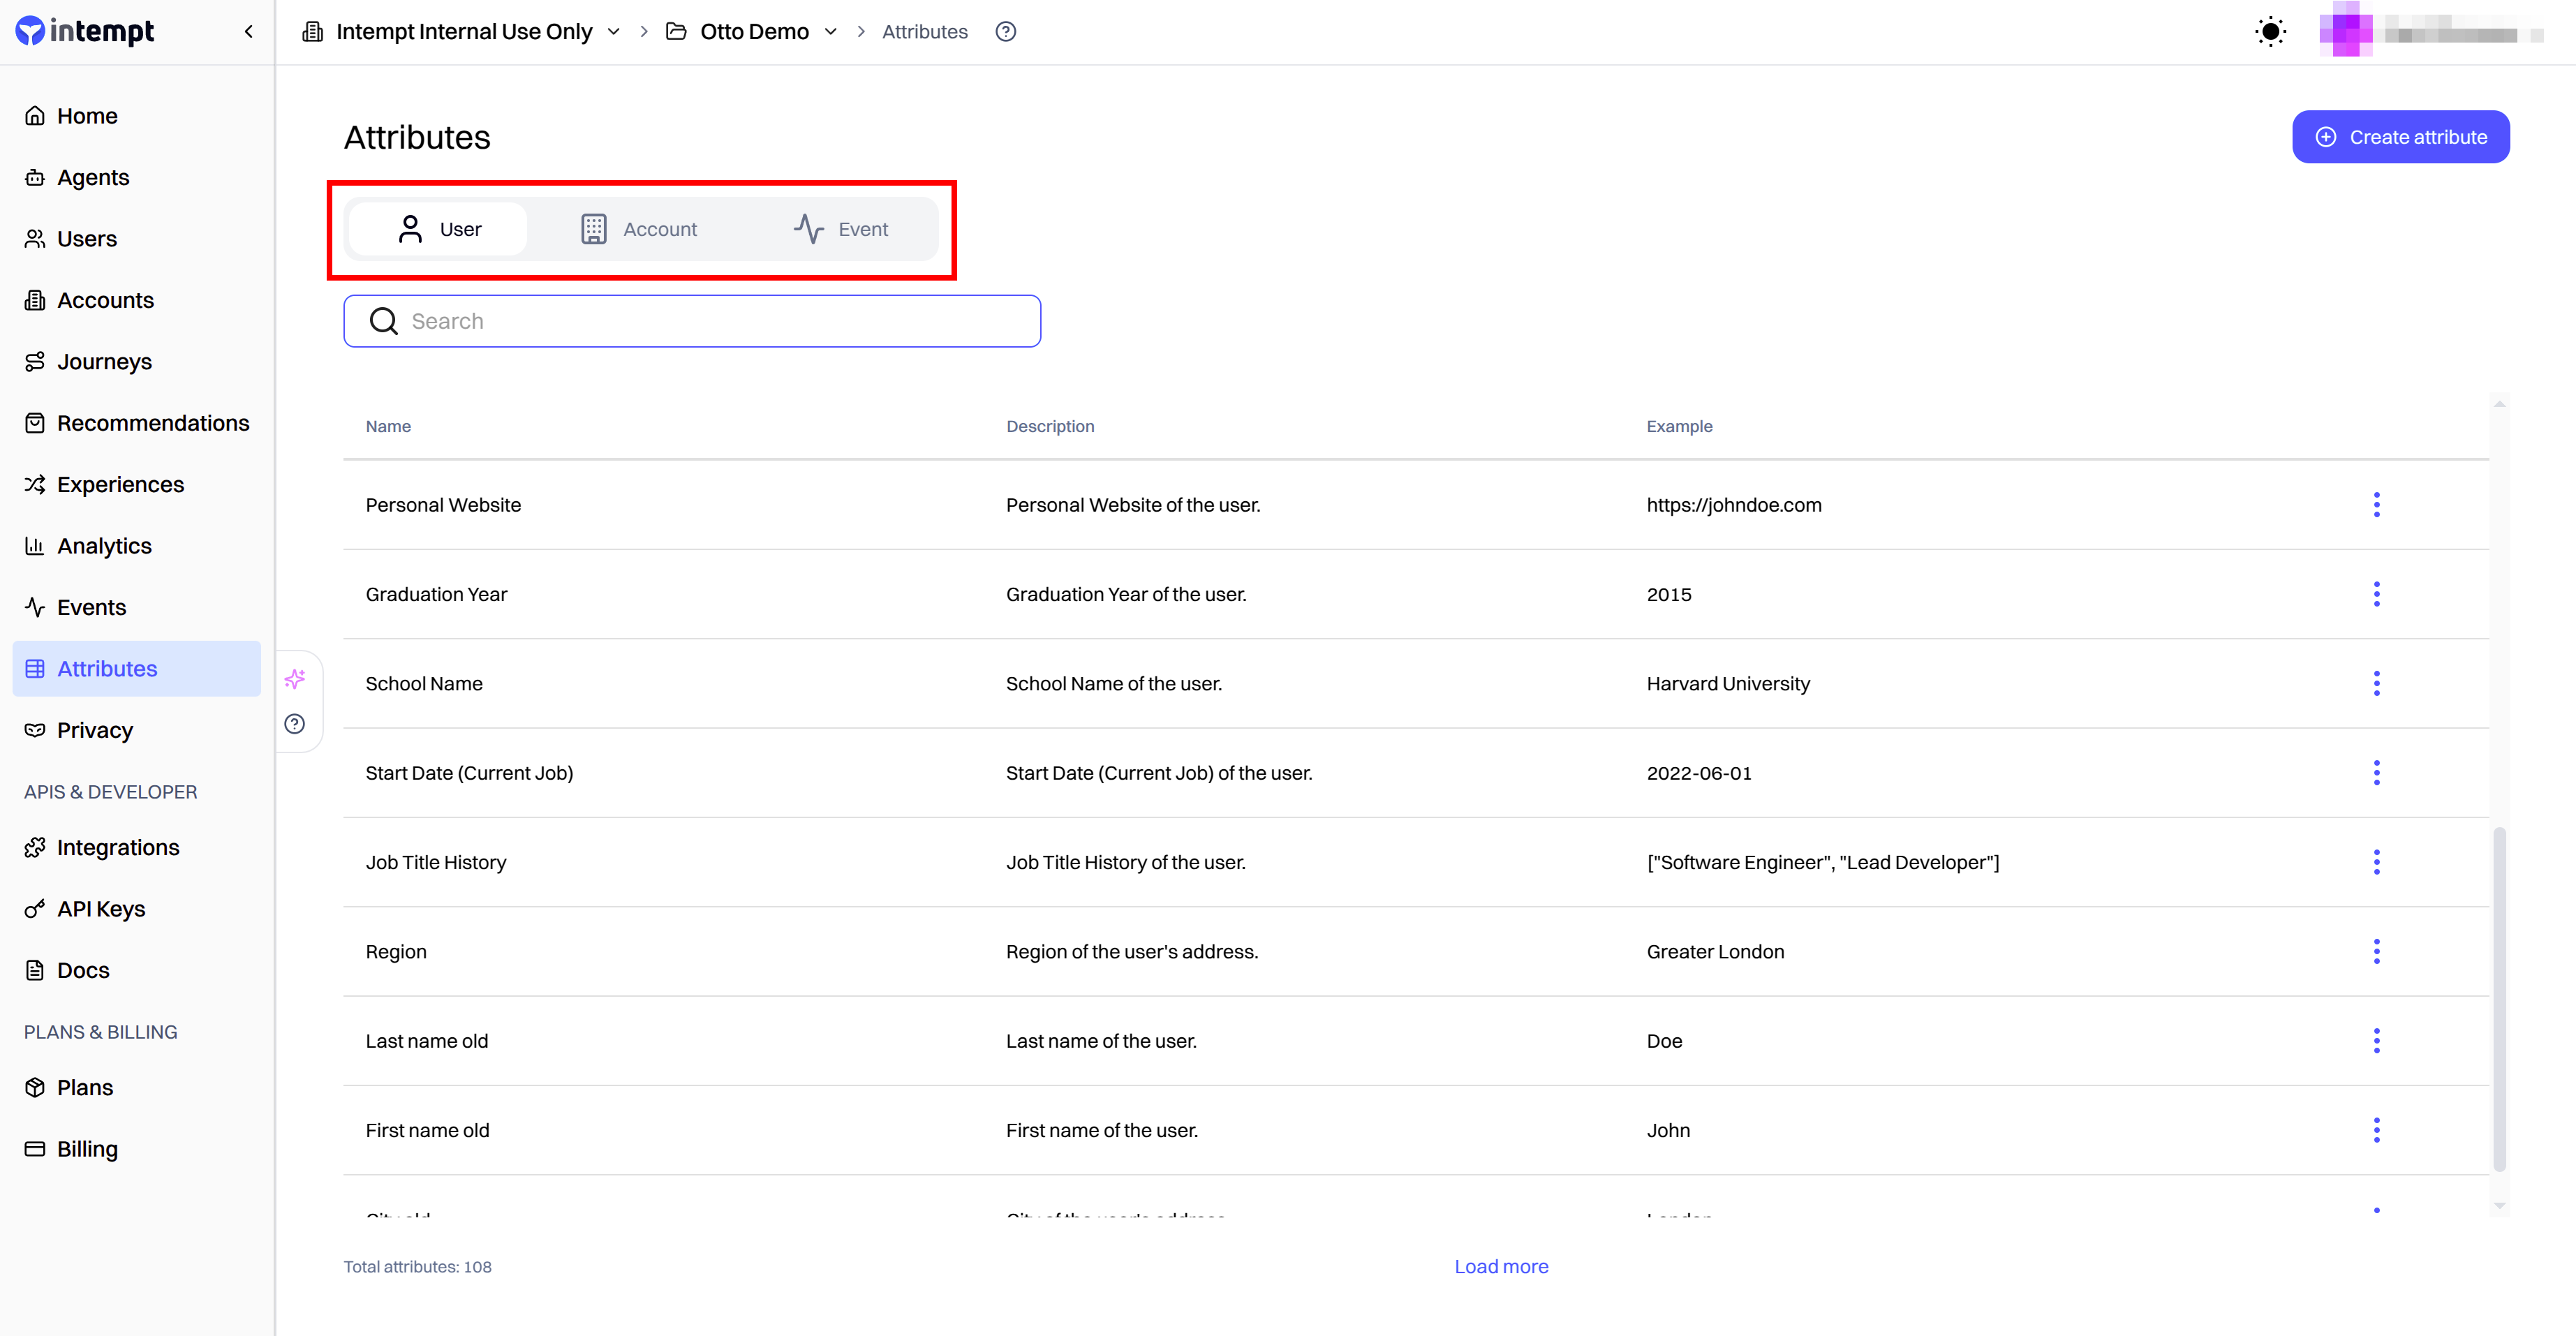Click the Create attribute button

2400,137
